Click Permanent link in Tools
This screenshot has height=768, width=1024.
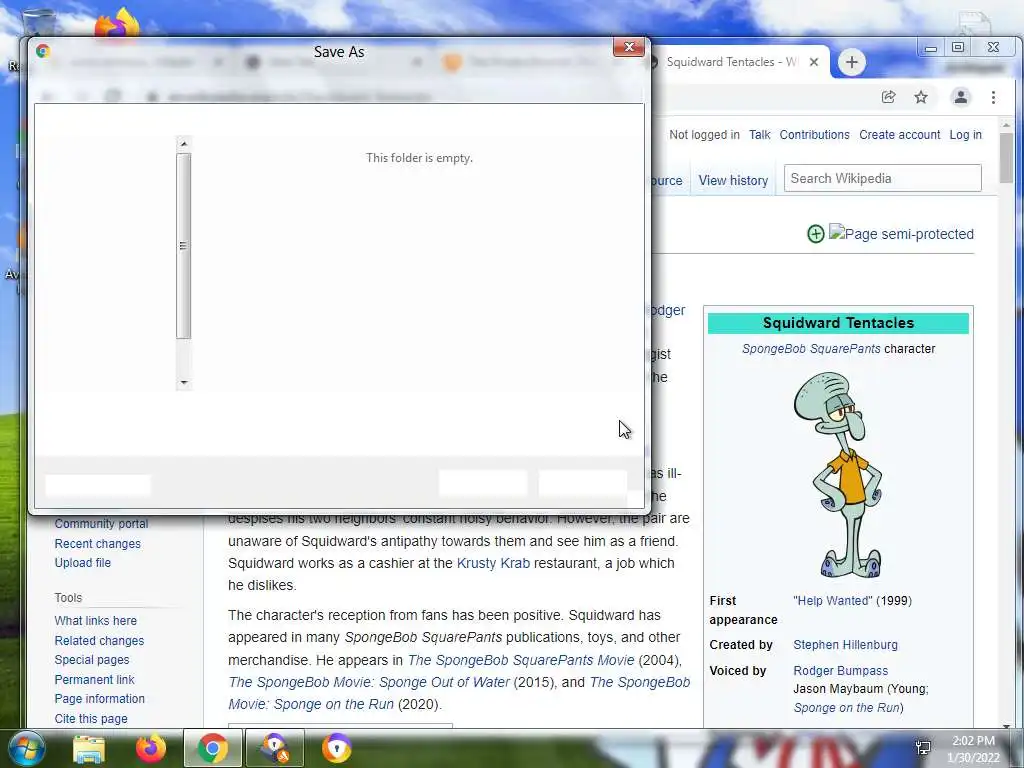94,680
